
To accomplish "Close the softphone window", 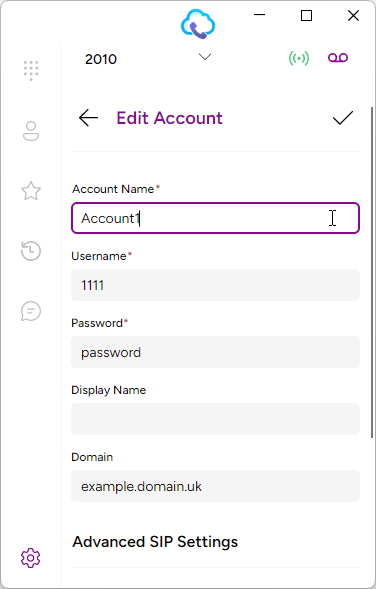I will (353, 15).
